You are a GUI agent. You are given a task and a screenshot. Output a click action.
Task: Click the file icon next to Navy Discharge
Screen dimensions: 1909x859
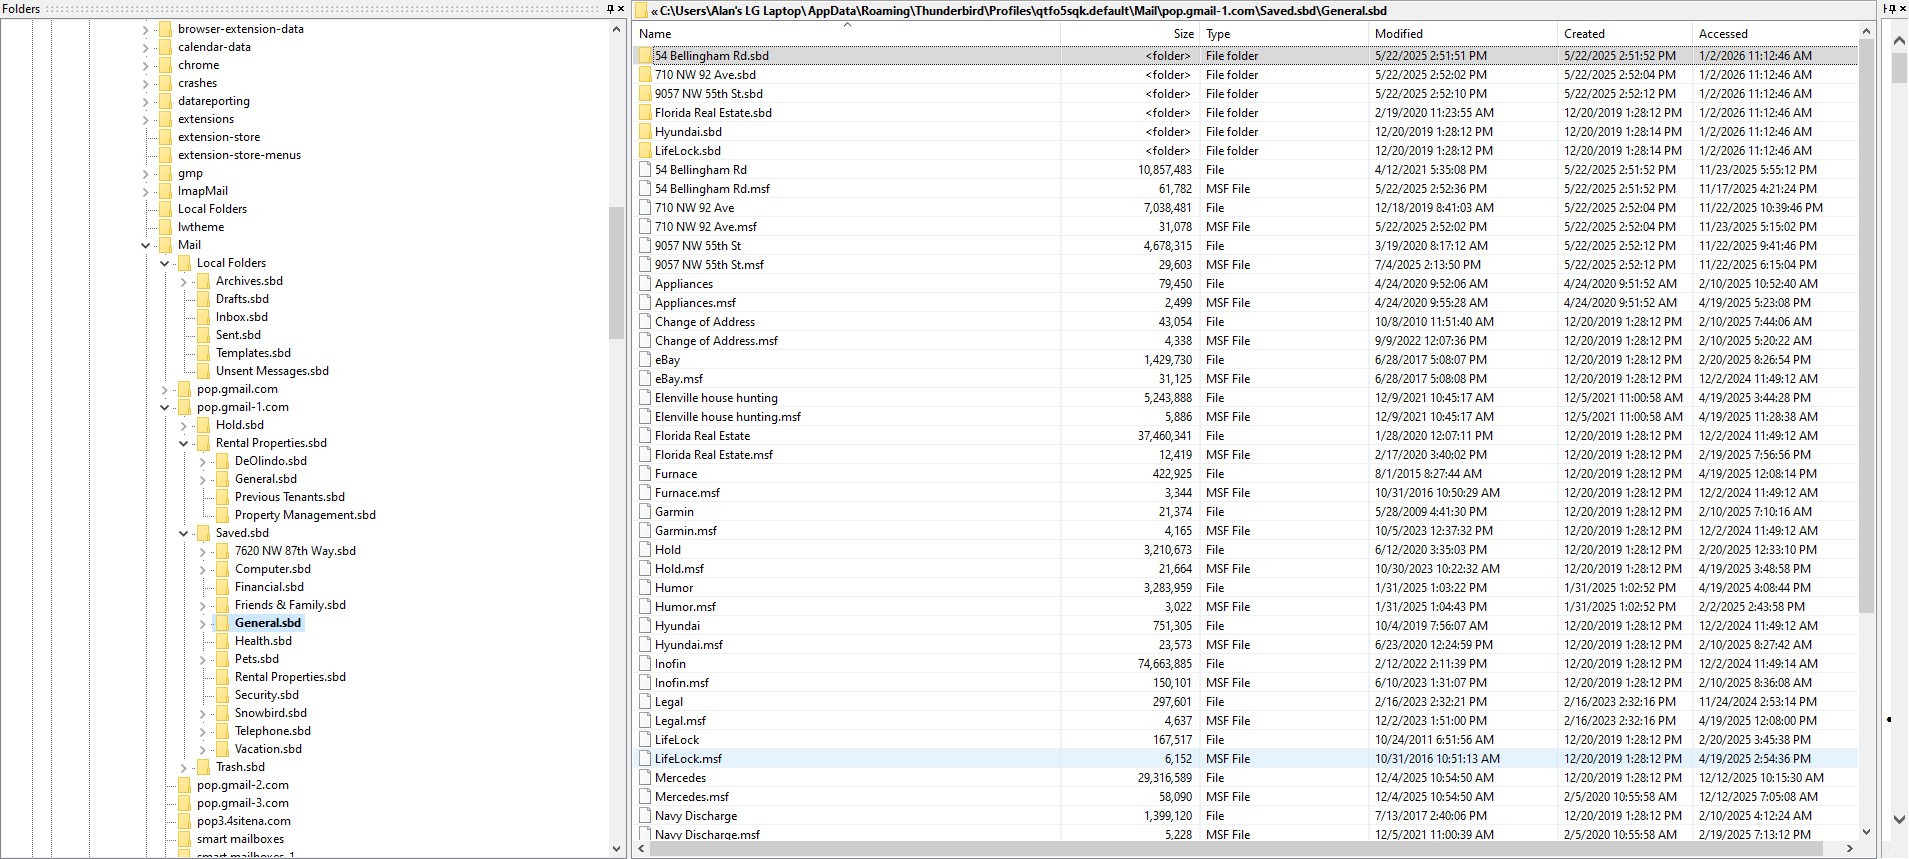[x=646, y=816]
